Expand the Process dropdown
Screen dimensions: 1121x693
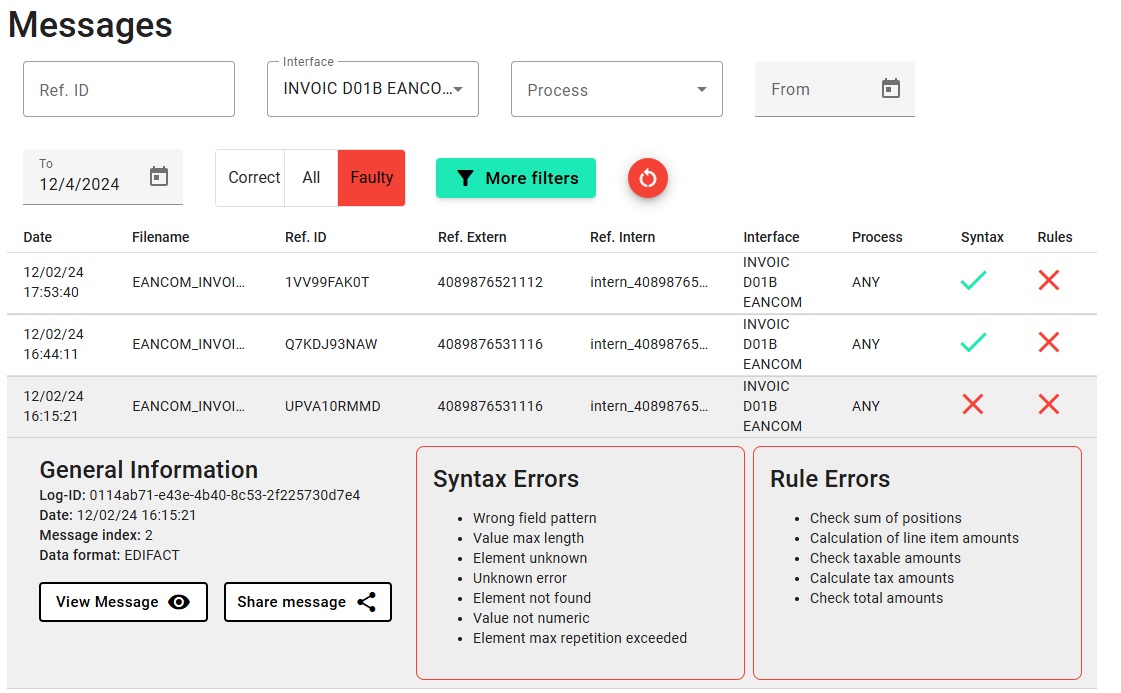coord(616,89)
